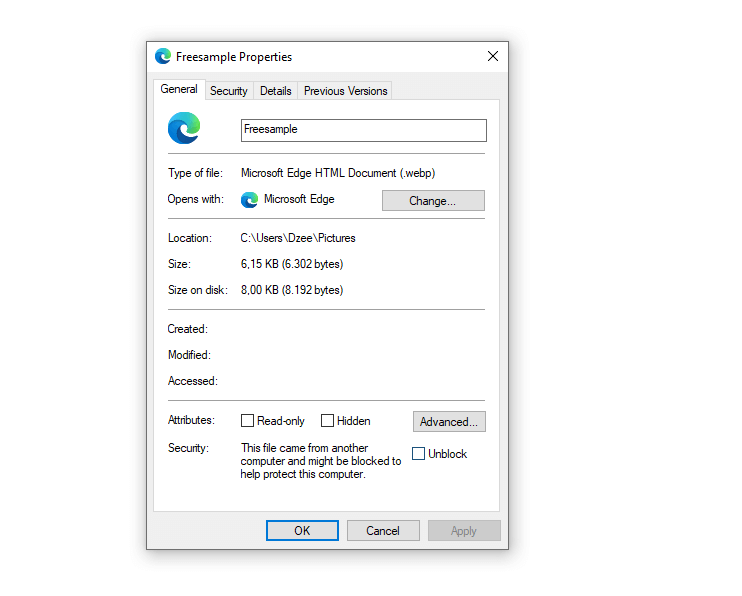This screenshot has height=596, width=742.
Task: Confirm with the OK button
Action: [302, 531]
